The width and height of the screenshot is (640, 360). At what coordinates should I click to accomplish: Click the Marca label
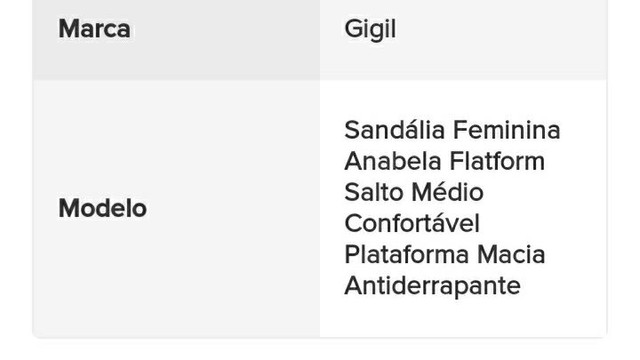94,29
